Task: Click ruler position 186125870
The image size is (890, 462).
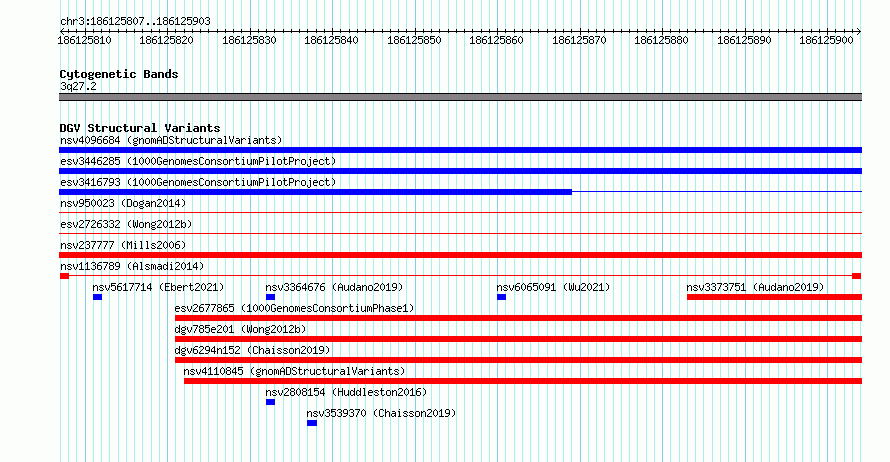Action: tap(580, 40)
